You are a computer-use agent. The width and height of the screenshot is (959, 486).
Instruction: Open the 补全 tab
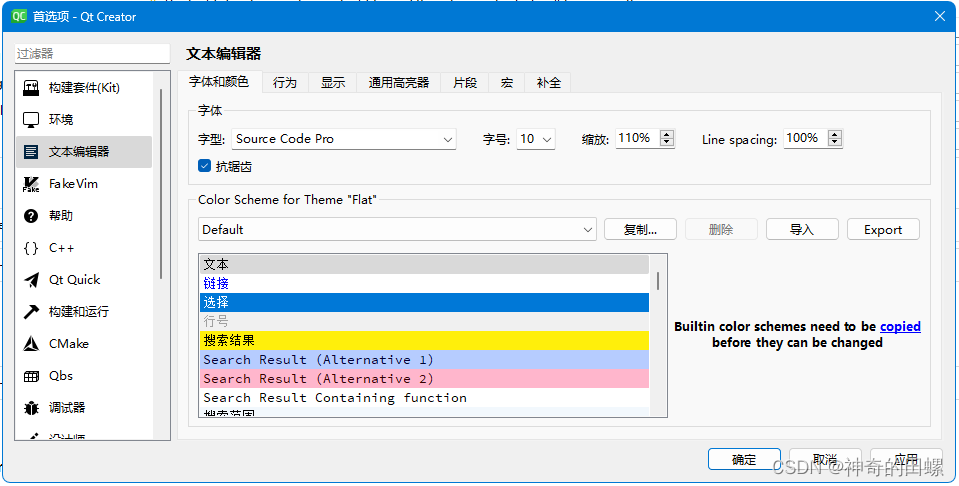pos(548,83)
